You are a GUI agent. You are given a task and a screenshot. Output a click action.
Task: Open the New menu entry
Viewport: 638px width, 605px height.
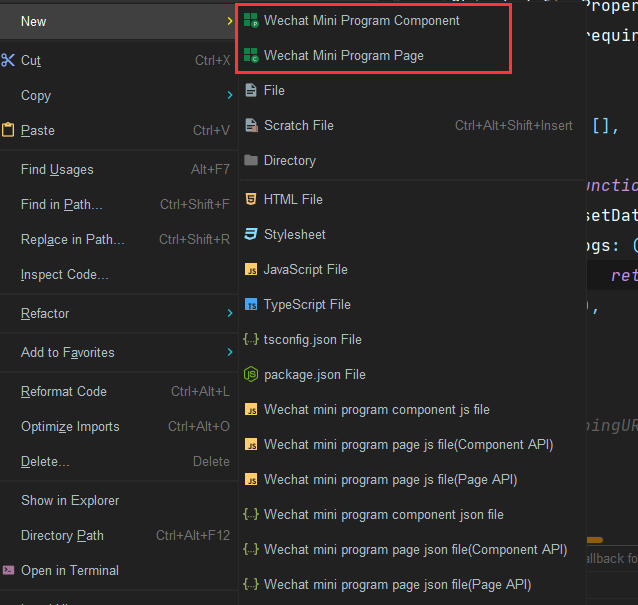tap(118, 21)
